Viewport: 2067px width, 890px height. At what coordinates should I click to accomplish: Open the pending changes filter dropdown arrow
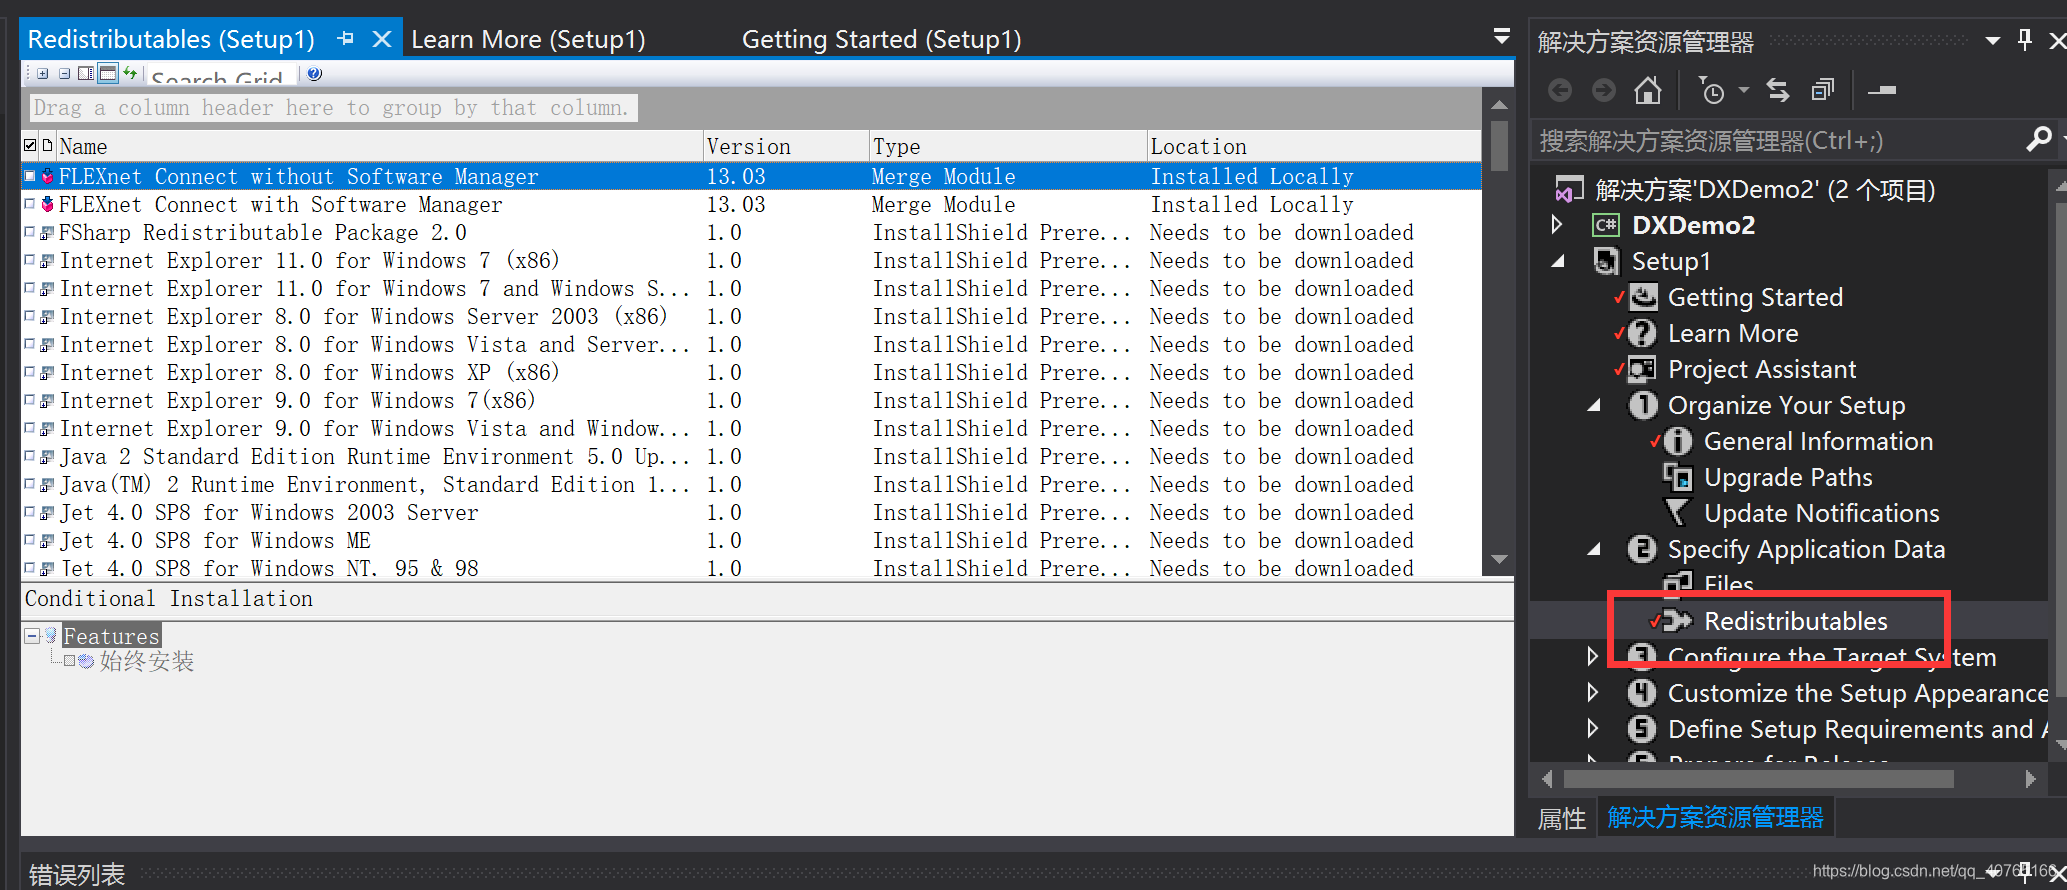pyautogui.click(x=1743, y=90)
